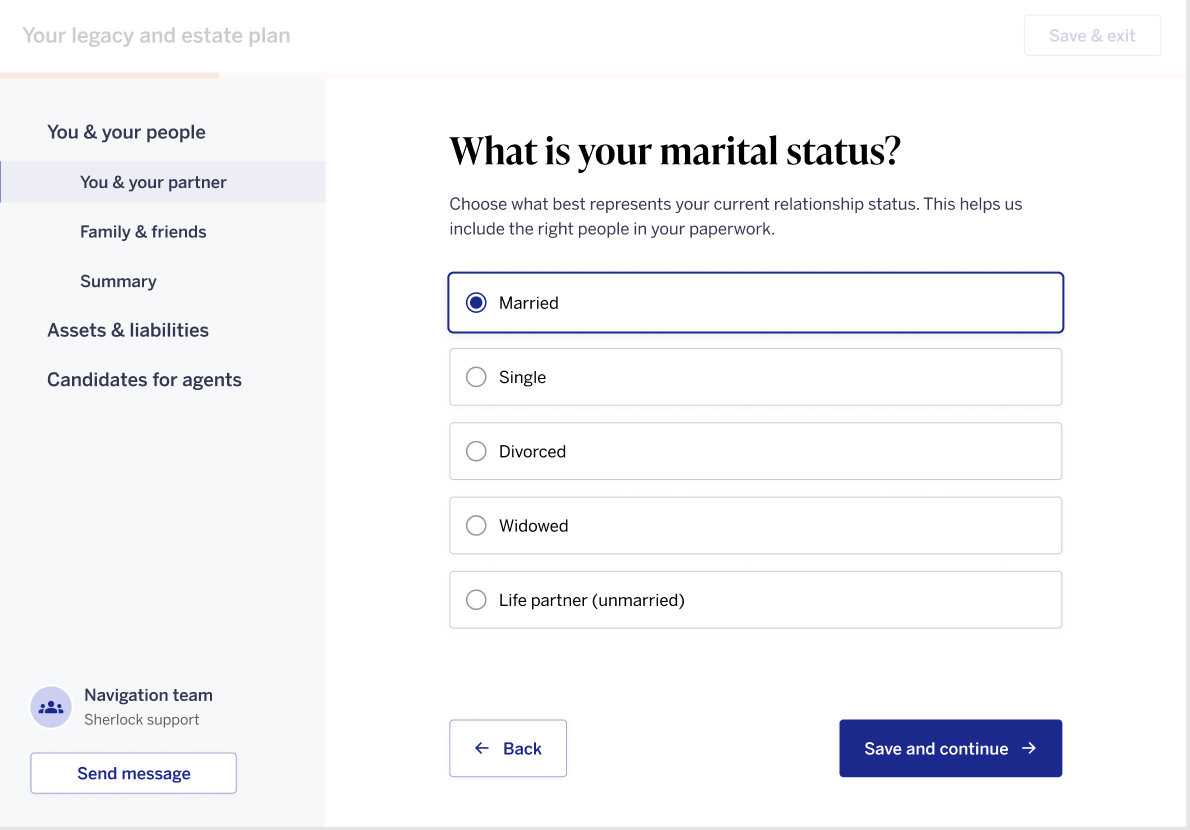The image size is (1190, 830).
Task: Choose the Divorced radio option
Action: pos(476,451)
